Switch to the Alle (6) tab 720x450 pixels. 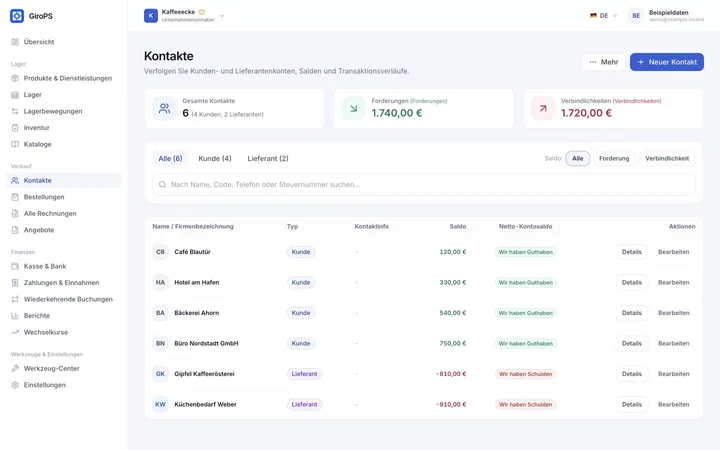[x=170, y=158]
